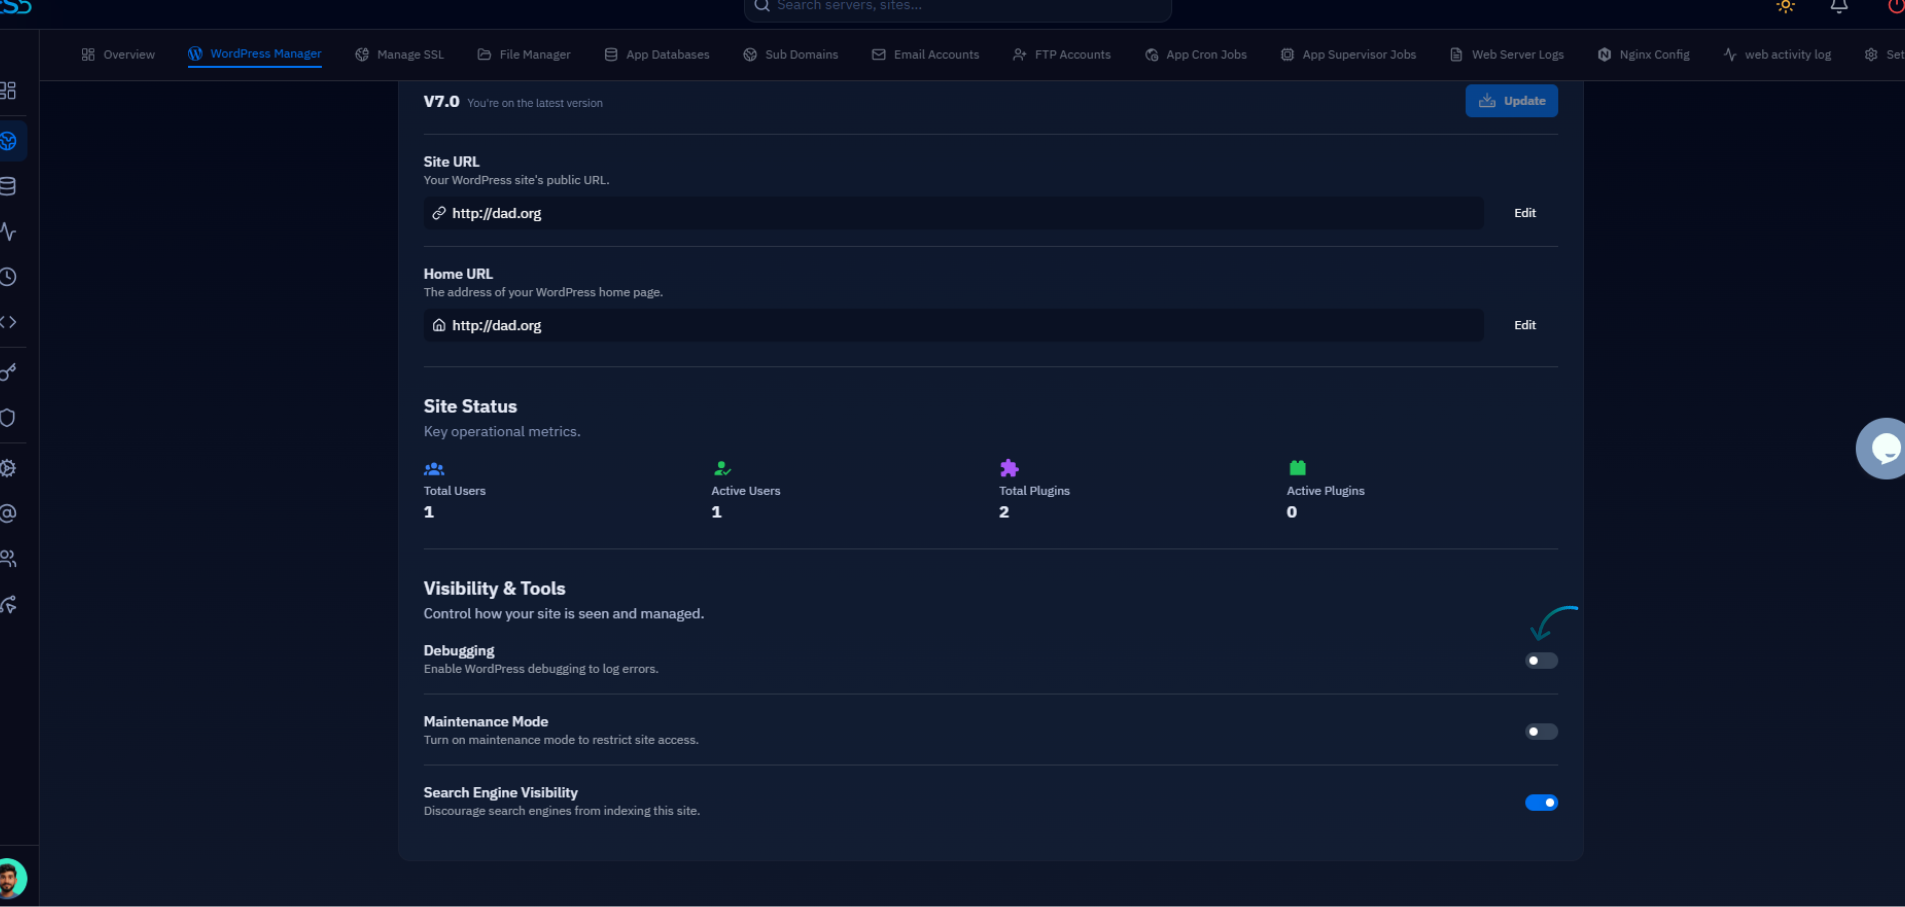Open the shield security icon in sidebar
Screen dimensions: 1905x907
pyautogui.click(x=8, y=418)
